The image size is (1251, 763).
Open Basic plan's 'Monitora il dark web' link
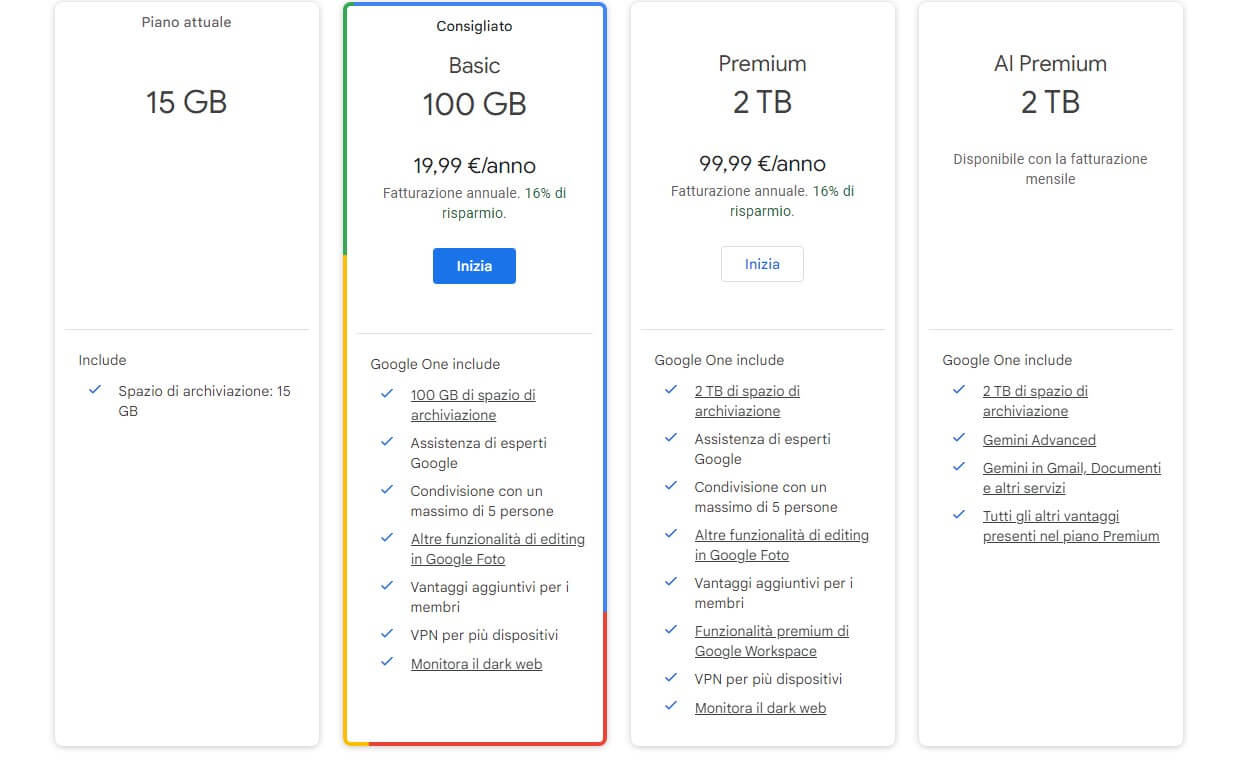pyautogui.click(x=476, y=664)
